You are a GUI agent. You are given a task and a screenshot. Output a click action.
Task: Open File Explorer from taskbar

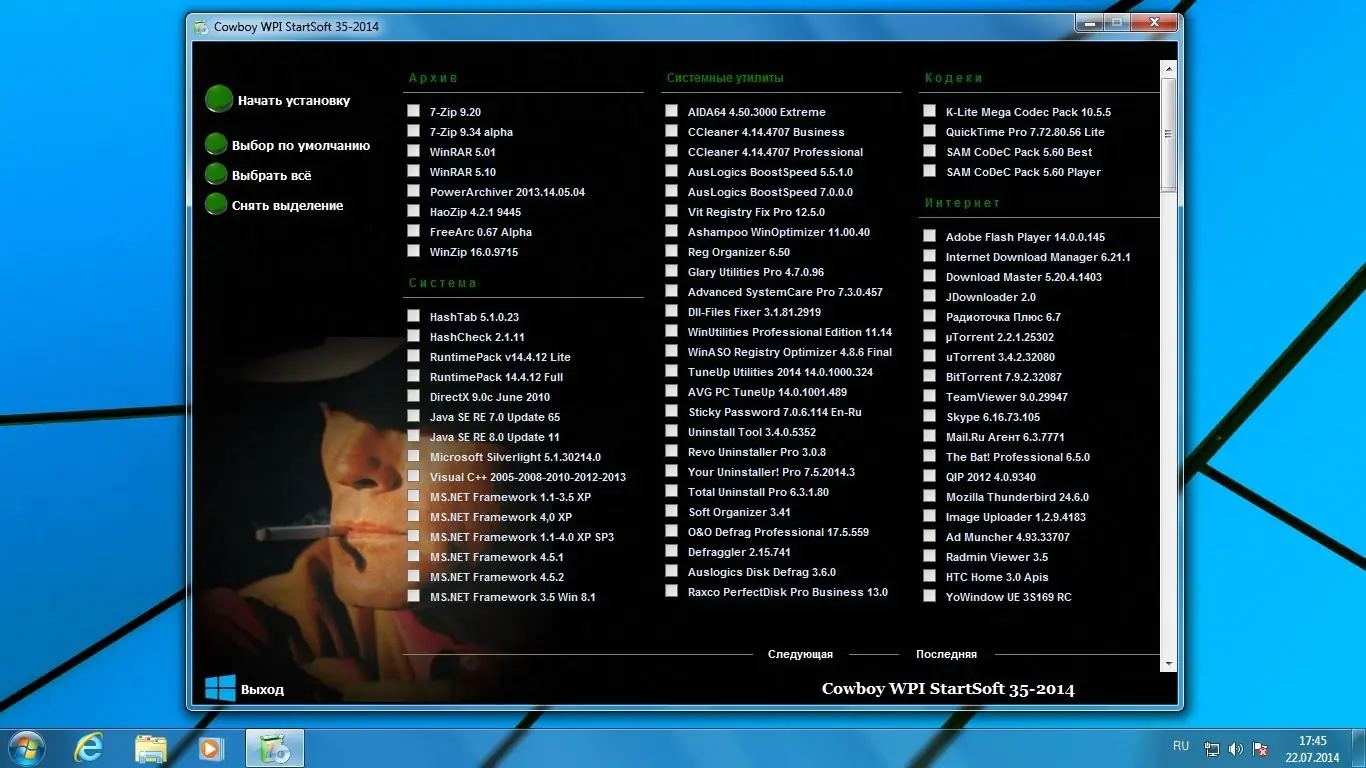click(151, 748)
